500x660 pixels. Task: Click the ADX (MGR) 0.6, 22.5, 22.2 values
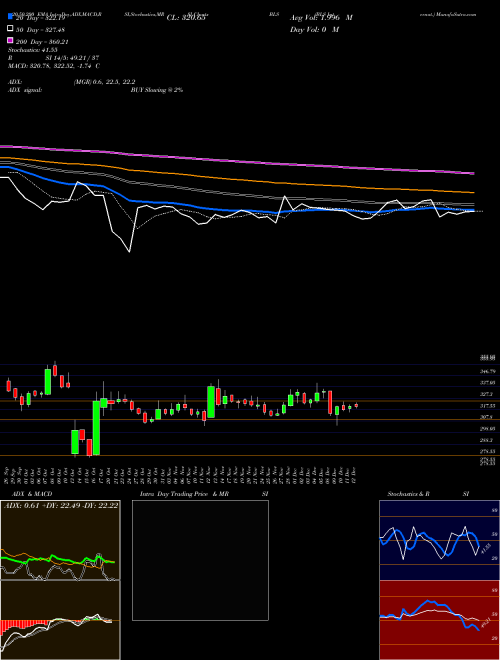pyautogui.click(x=104, y=82)
